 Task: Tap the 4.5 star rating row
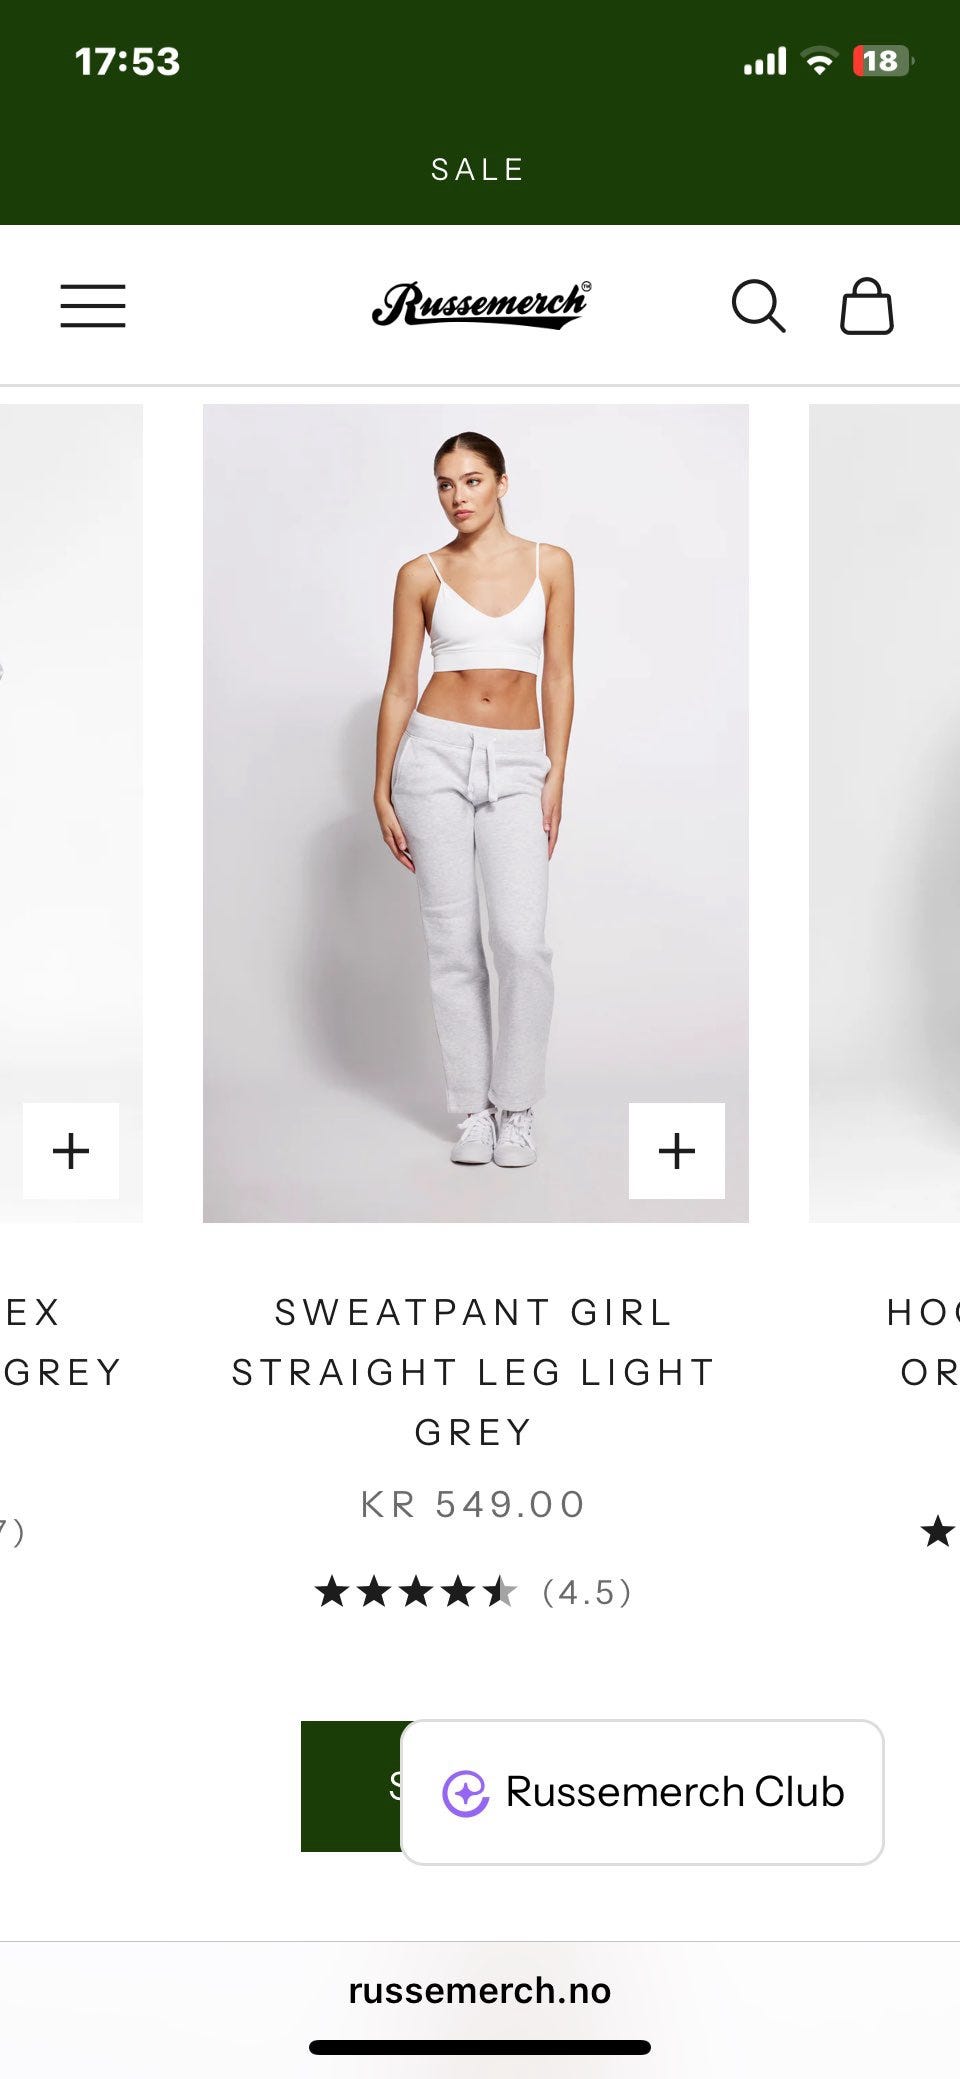coord(474,1592)
